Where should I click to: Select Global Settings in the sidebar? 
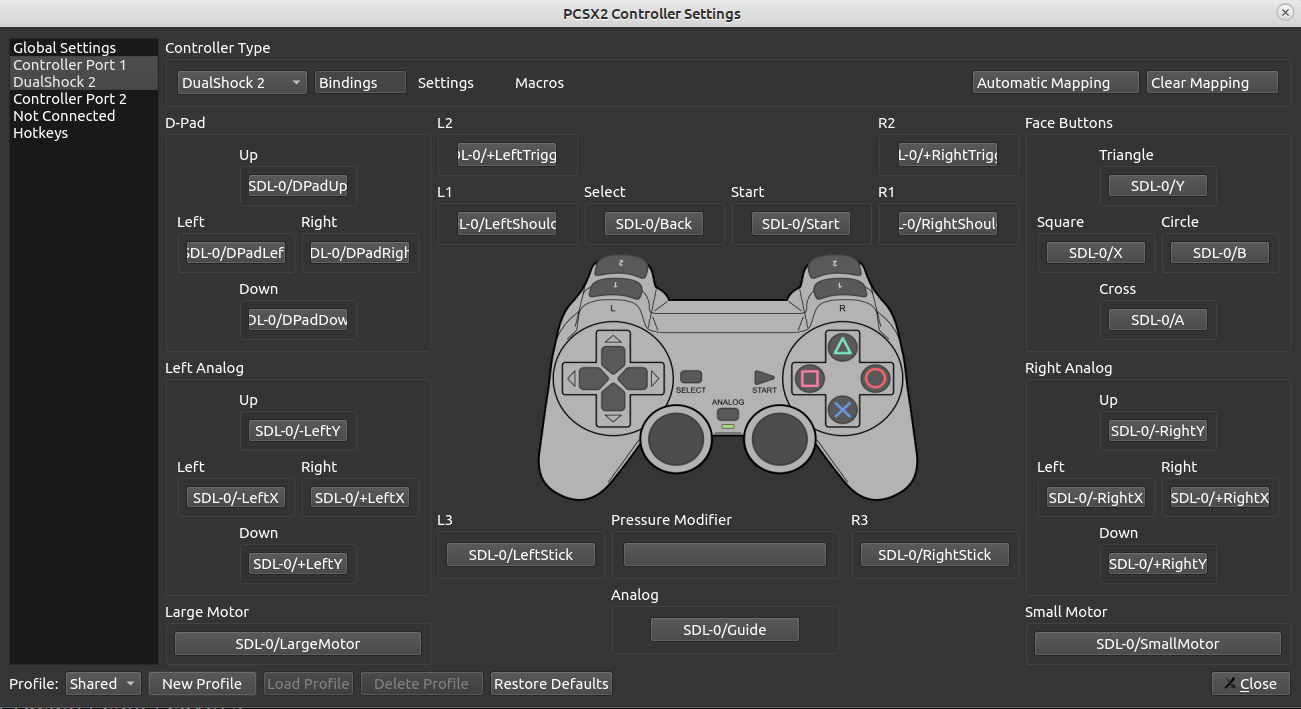[x=84, y=48]
